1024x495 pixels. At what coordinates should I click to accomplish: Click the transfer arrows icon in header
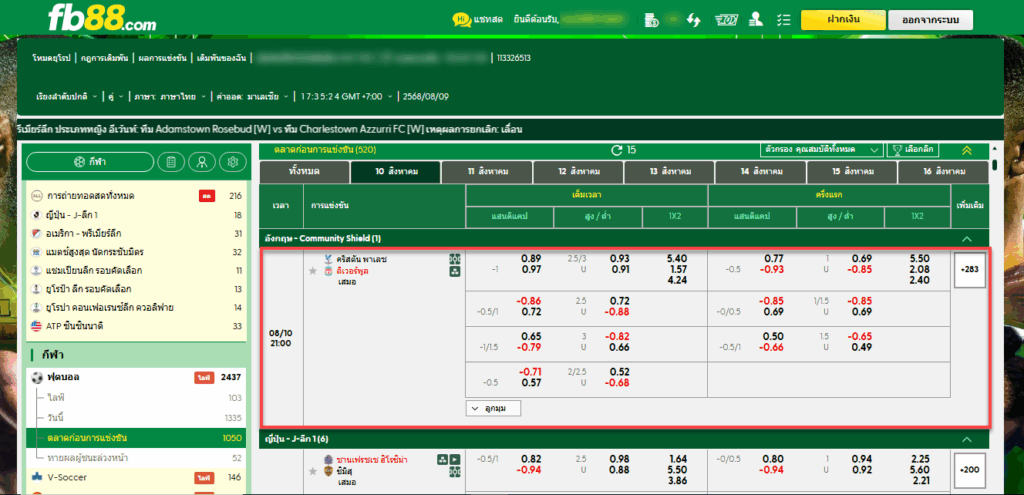(693, 20)
